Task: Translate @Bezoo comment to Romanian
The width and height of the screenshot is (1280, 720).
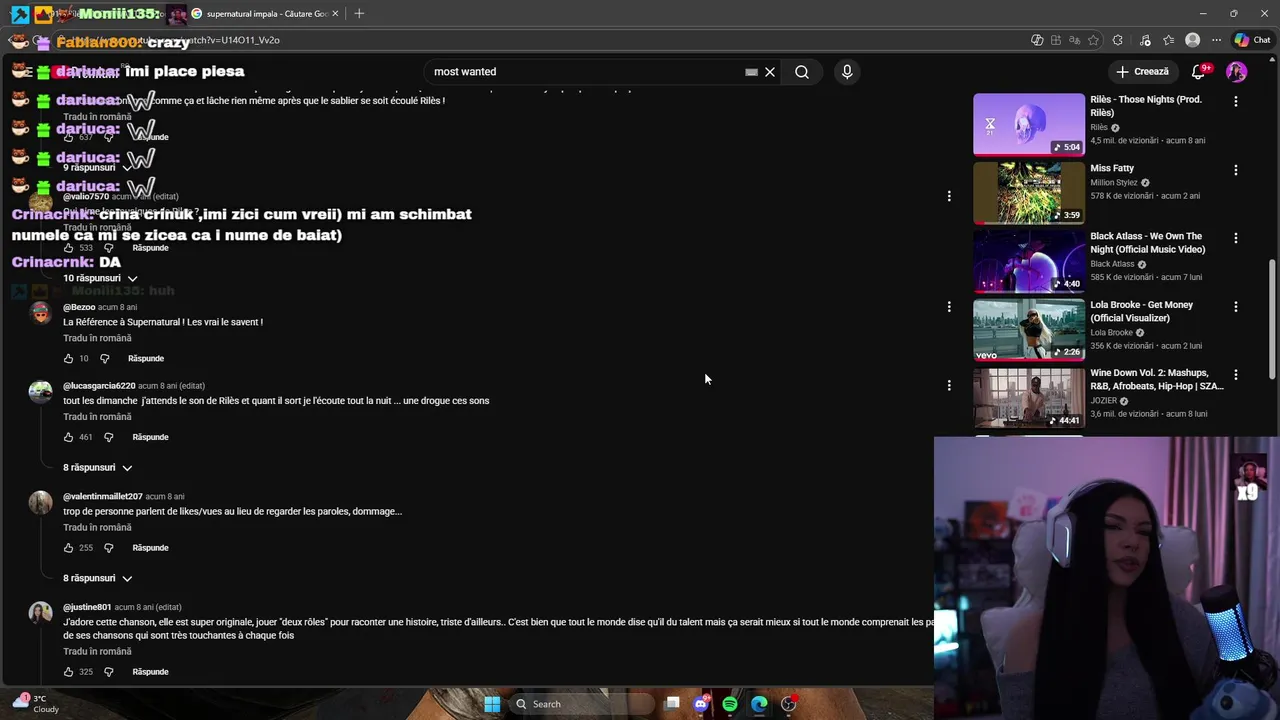Action: (x=97, y=338)
